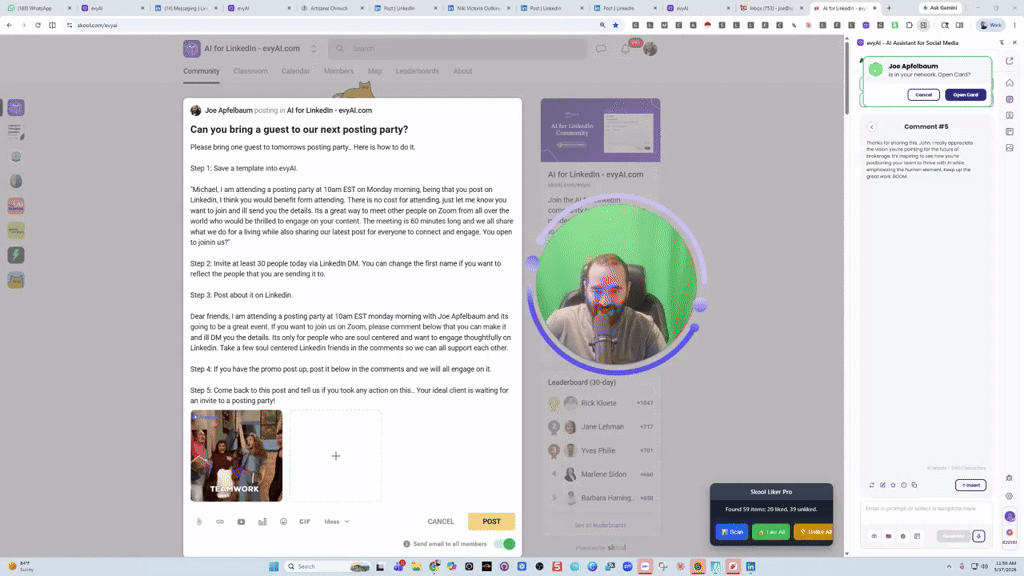1024x576 pixels.
Task: Bookmark page with the star icon
Action: point(615,25)
